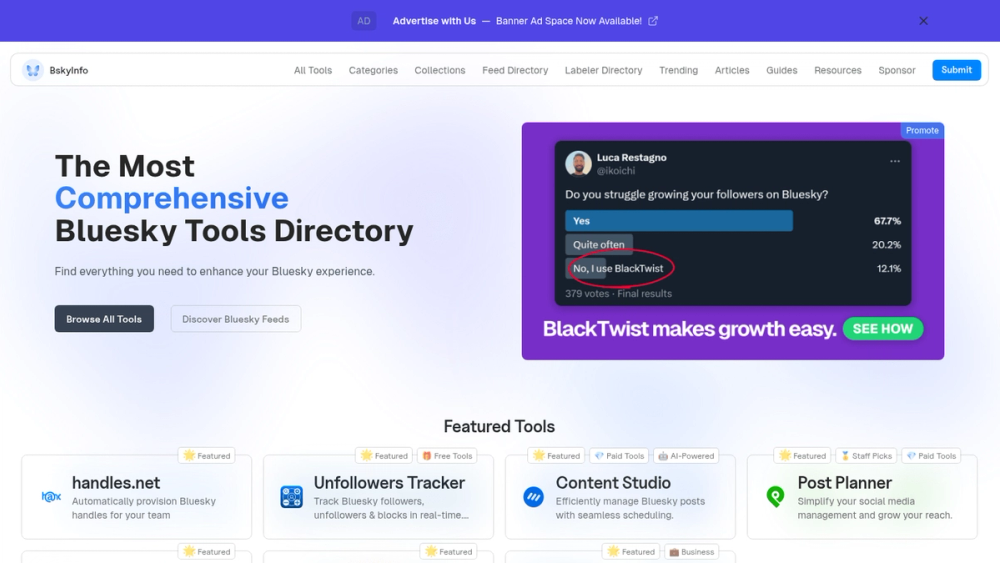Screen dimensions: 1000x563
Task: Open the Resources nav item
Action: [x=837, y=70]
